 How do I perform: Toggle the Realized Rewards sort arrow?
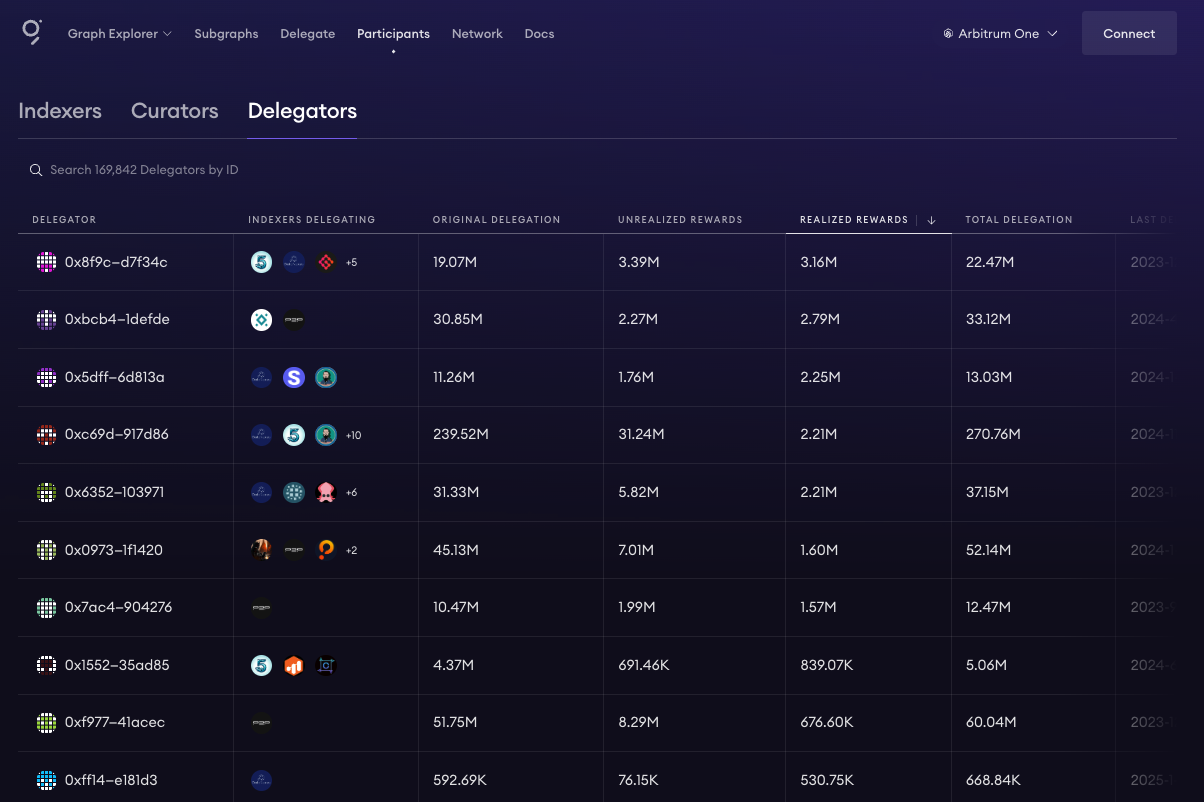point(931,220)
